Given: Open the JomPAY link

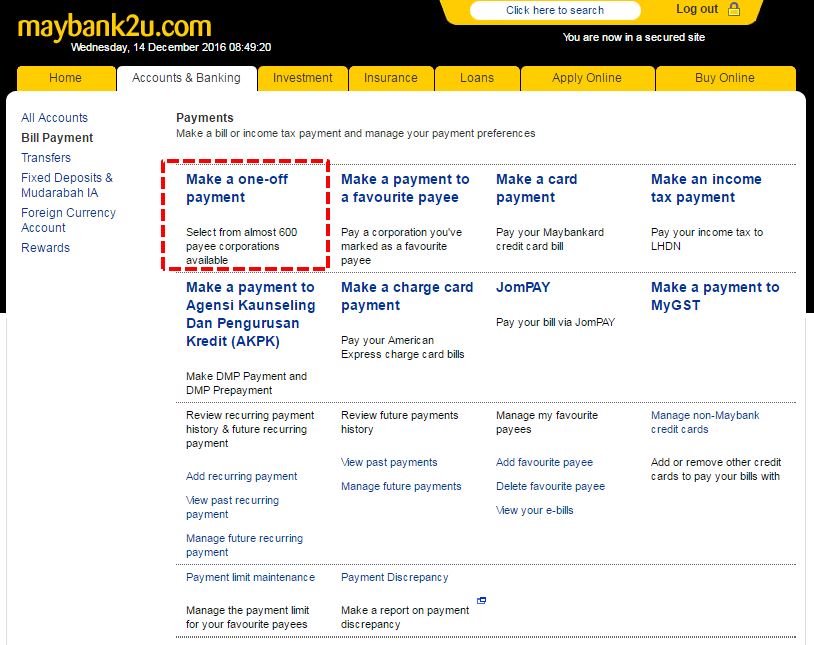Looking at the screenshot, I should coord(523,287).
